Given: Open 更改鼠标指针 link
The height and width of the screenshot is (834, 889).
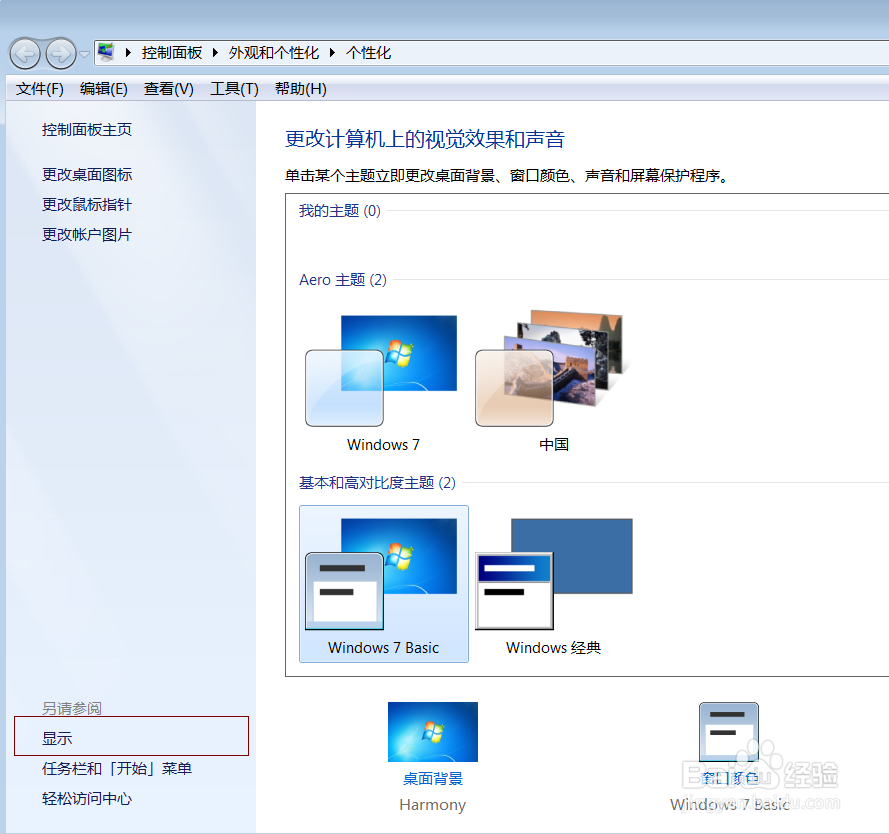Looking at the screenshot, I should (87, 205).
